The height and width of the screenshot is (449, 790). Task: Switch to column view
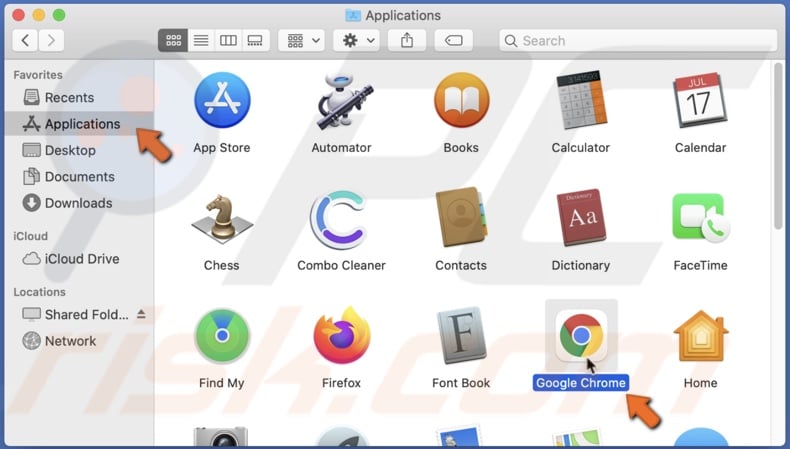coord(228,40)
